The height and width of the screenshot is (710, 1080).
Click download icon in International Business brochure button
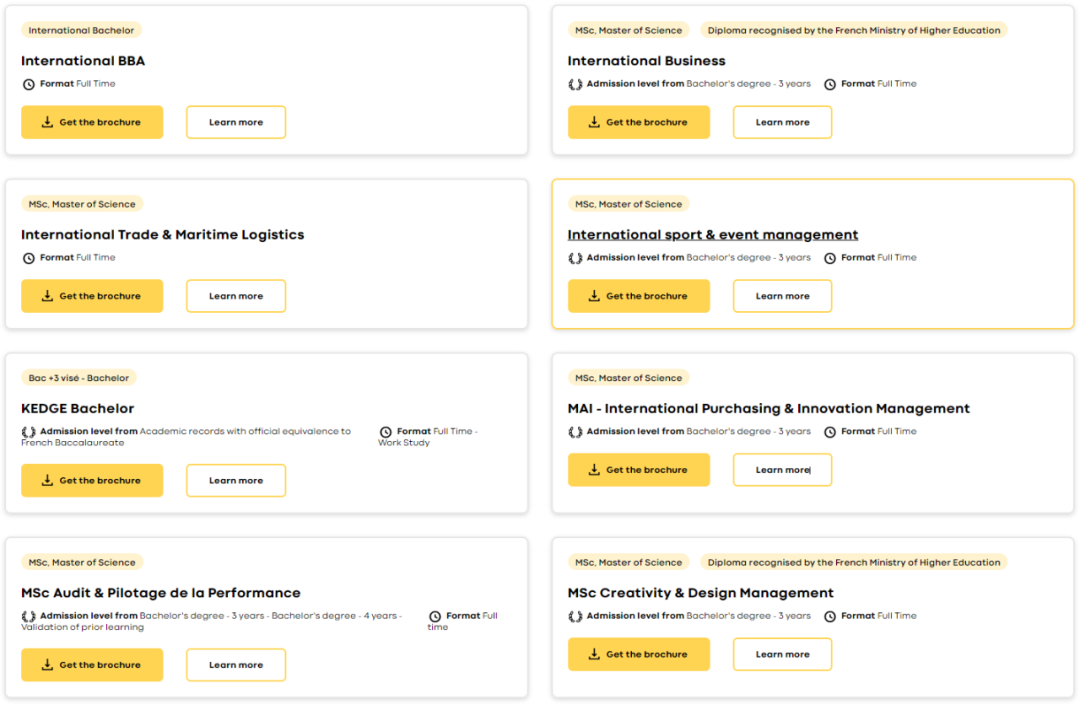pyautogui.click(x=594, y=122)
